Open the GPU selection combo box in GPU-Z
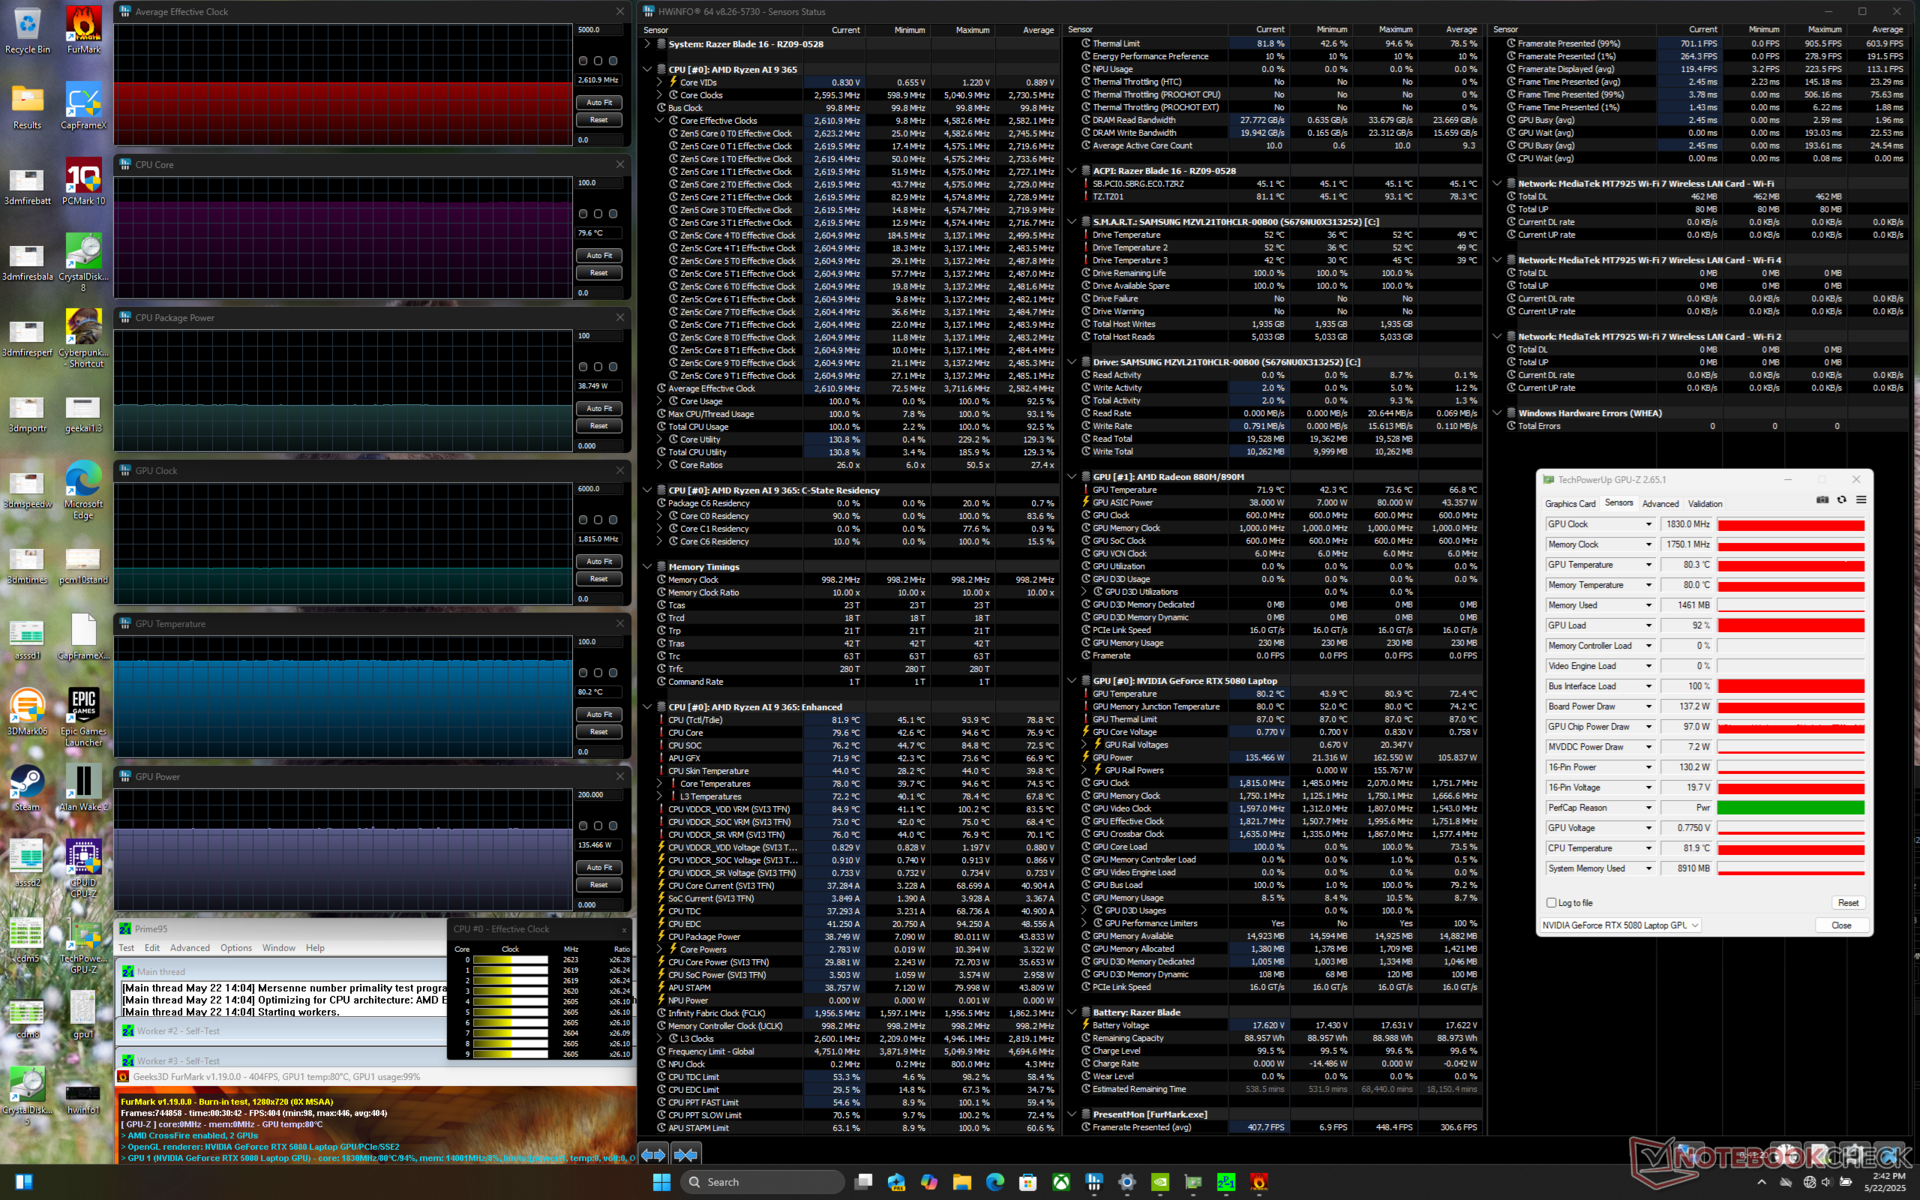1920x1200 pixels. point(1620,926)
